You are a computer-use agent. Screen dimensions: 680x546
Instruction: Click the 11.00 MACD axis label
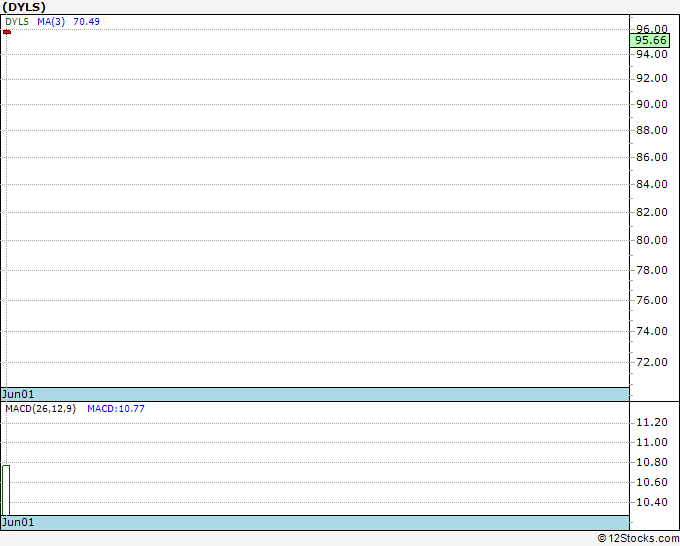[651, 442]
